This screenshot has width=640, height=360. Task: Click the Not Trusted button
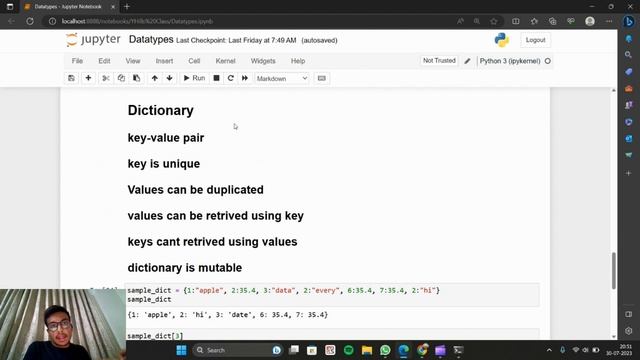pos(439,60)
